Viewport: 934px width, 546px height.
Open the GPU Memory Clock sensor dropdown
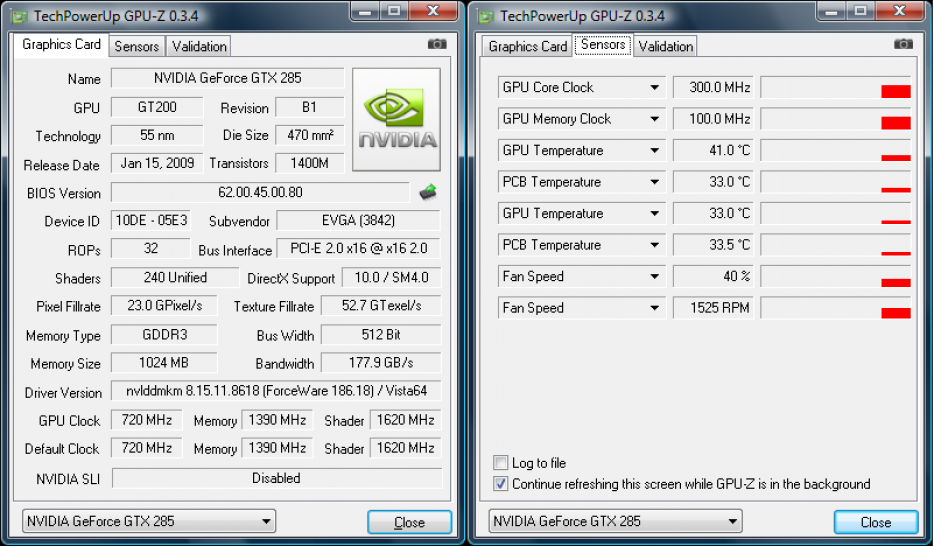(x=655, y=119)
